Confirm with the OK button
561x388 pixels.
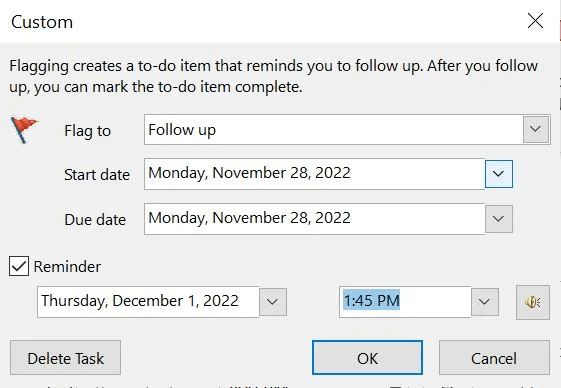(367, 358)
